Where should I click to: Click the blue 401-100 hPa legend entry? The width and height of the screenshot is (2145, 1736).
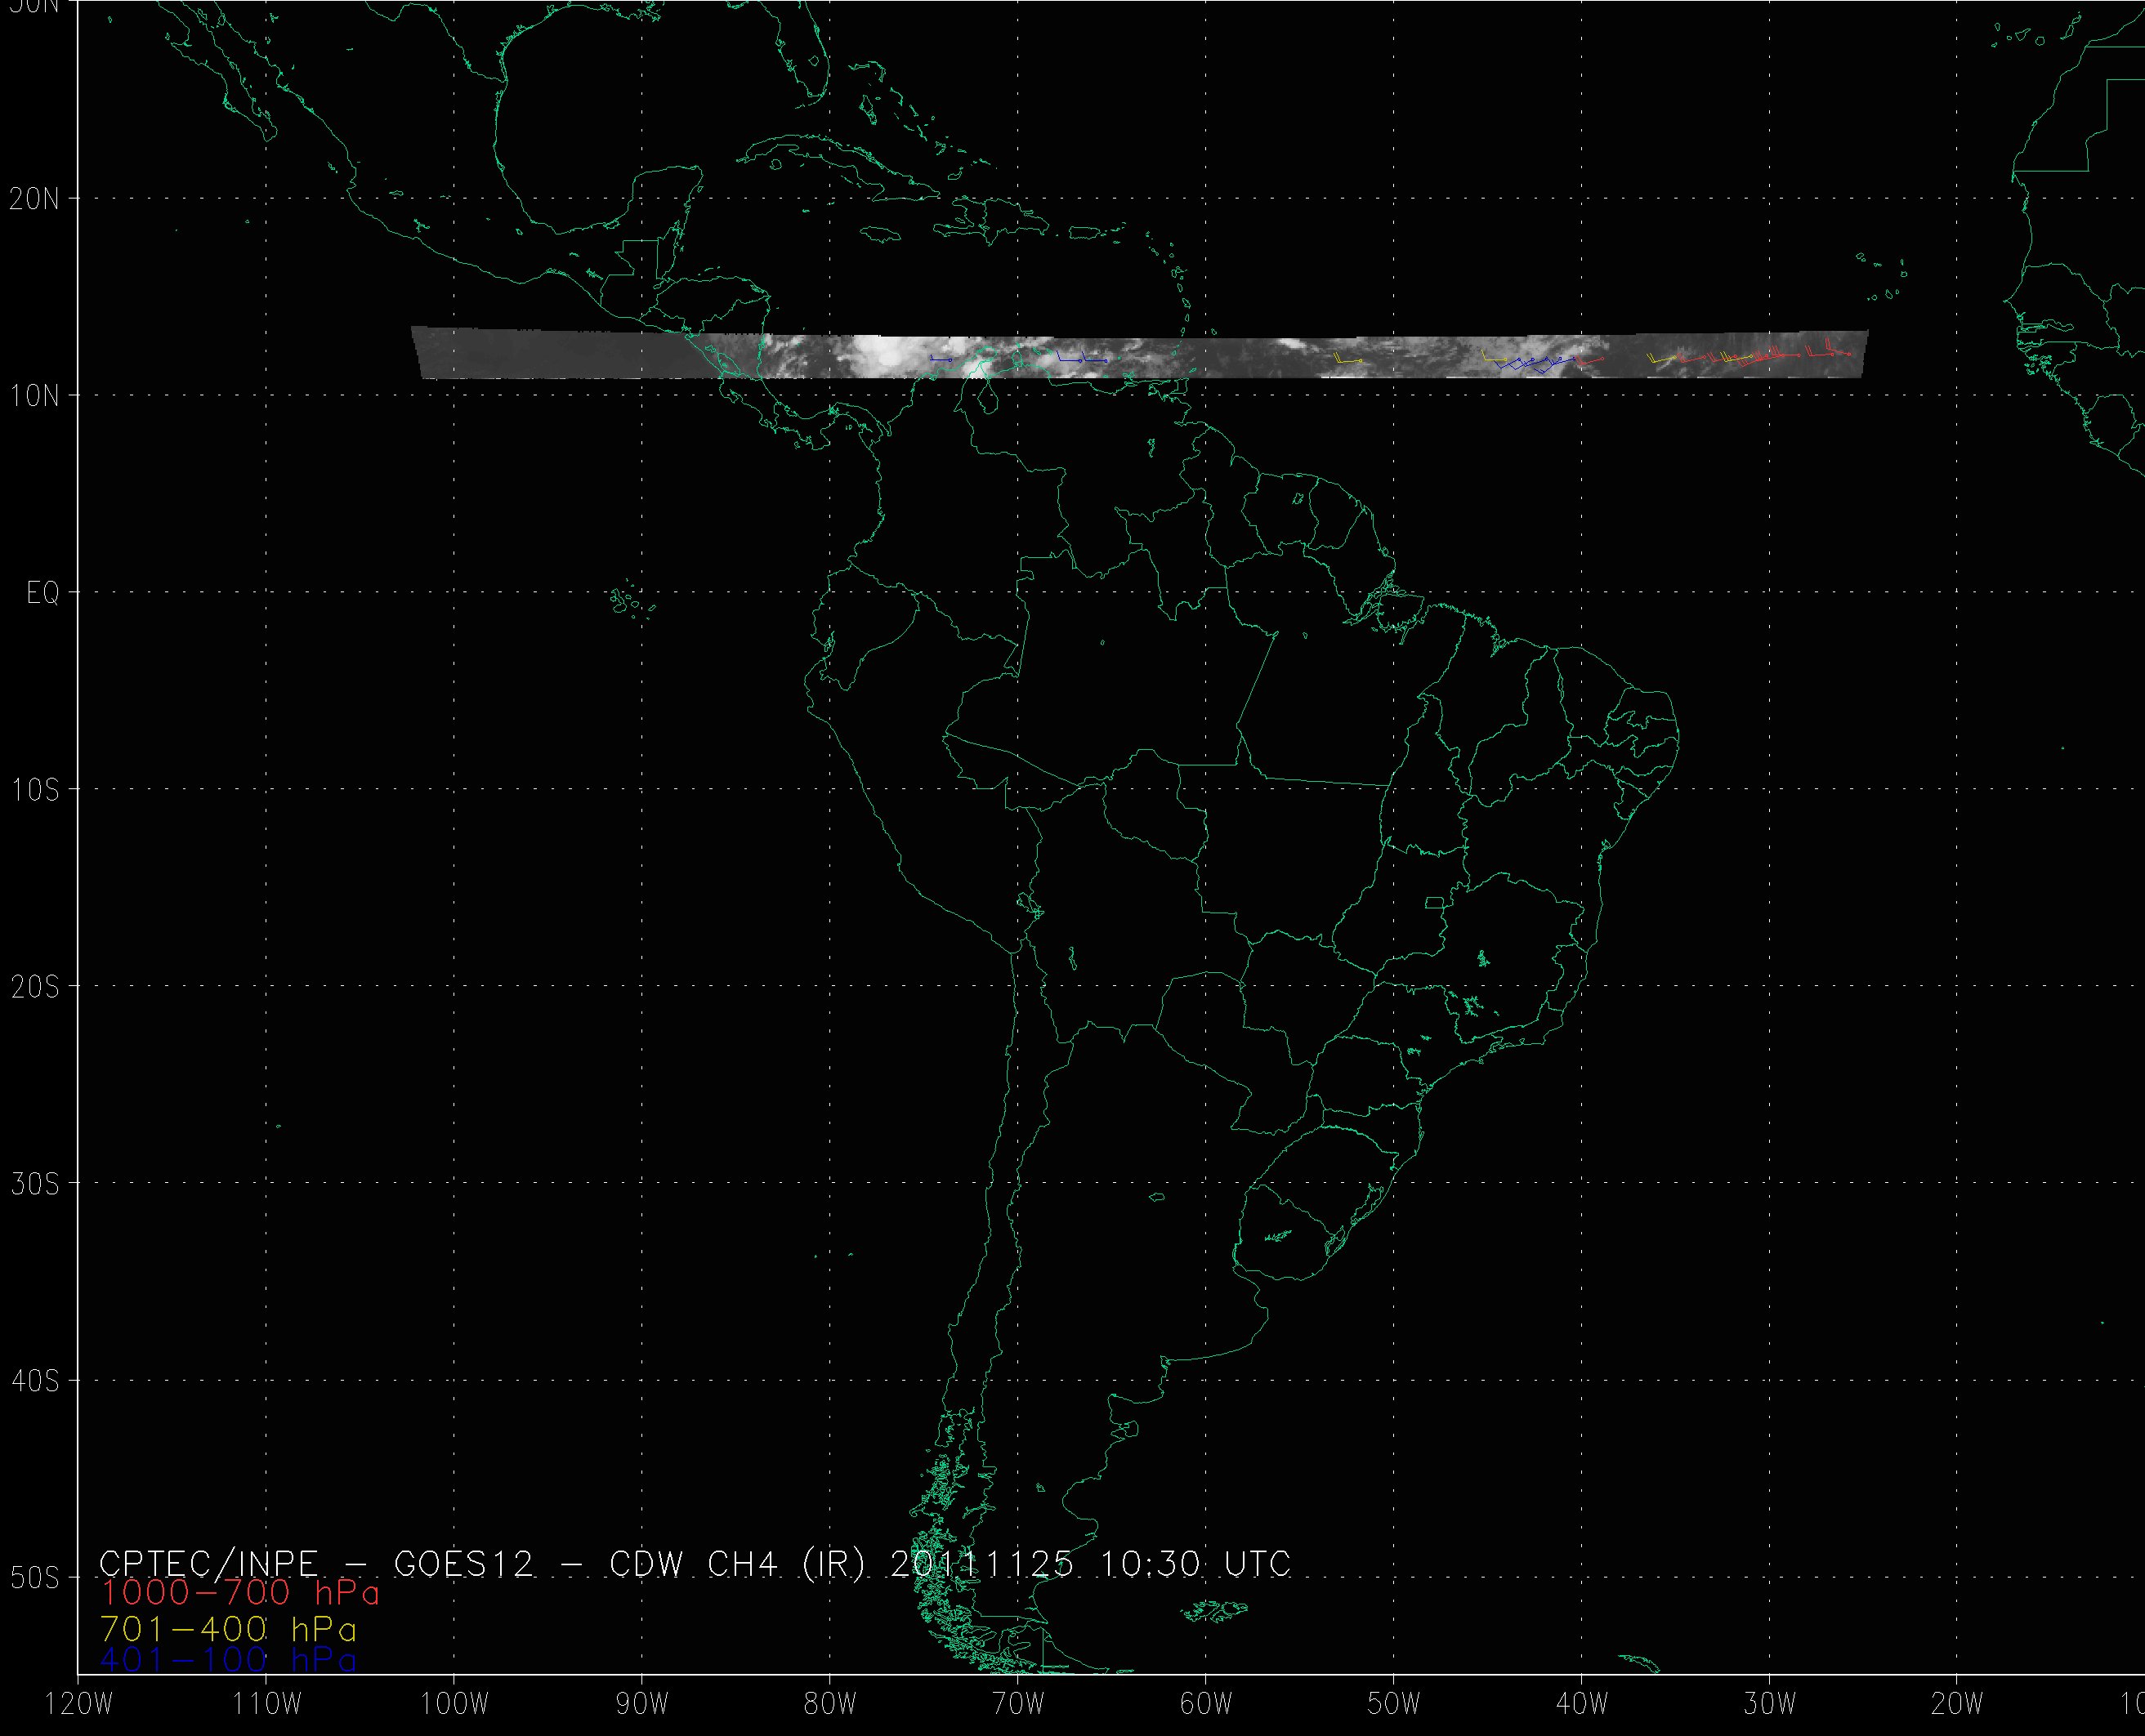(x=228, y=1660)
